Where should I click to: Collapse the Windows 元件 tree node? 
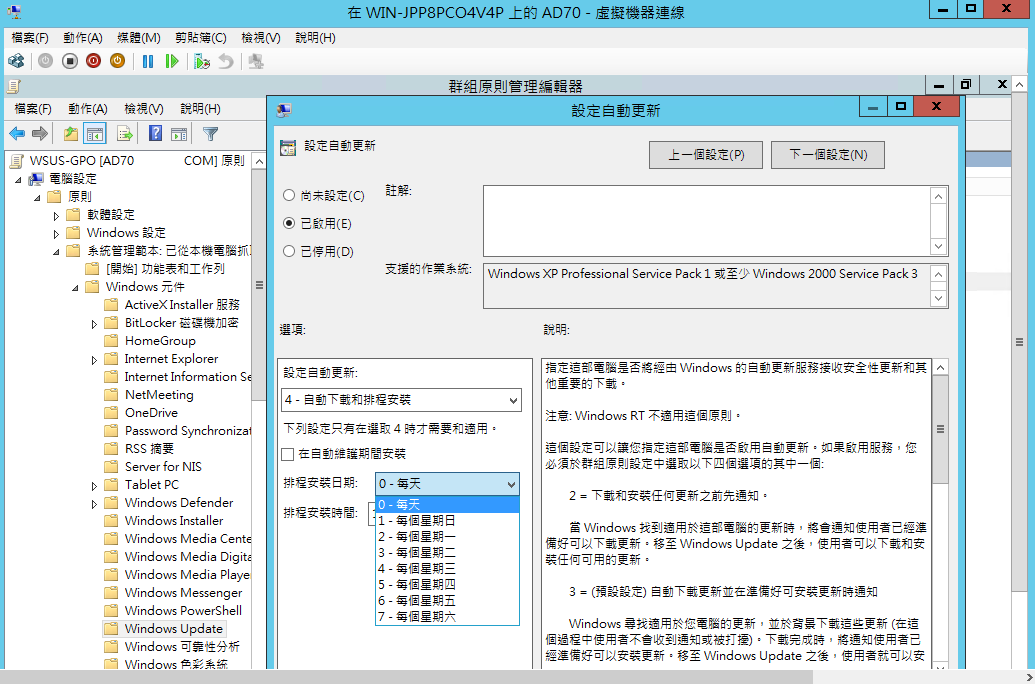[x=75, y=287]
